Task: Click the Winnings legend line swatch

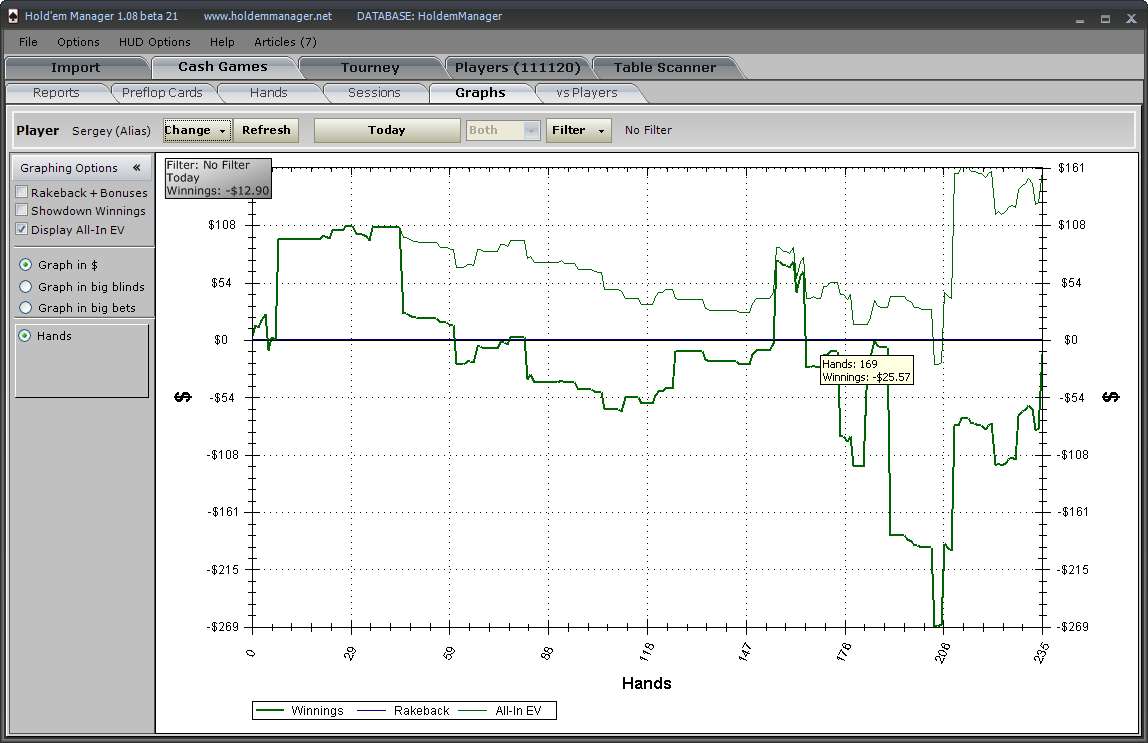Action: pos(270,711)
